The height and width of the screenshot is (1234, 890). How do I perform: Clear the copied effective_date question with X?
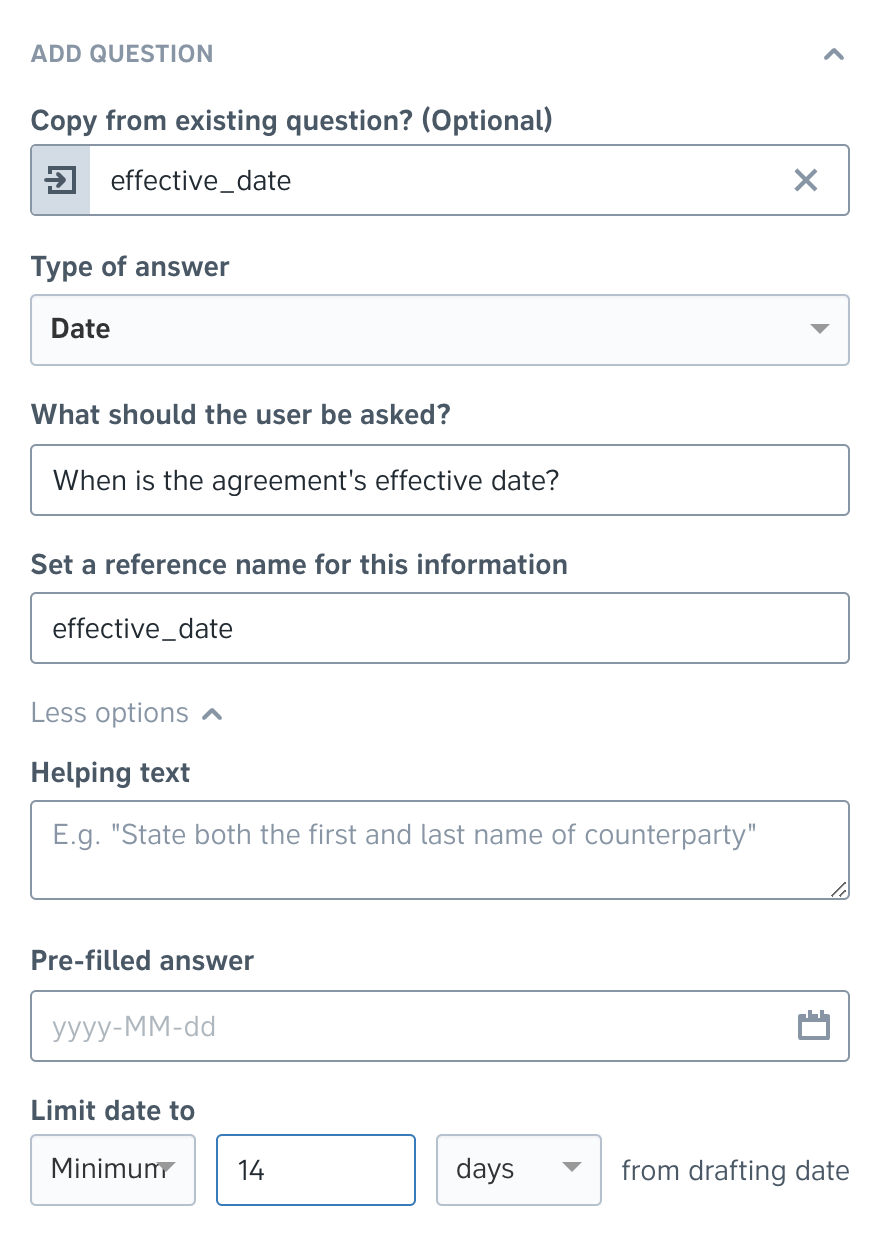[x=805, y=180]
